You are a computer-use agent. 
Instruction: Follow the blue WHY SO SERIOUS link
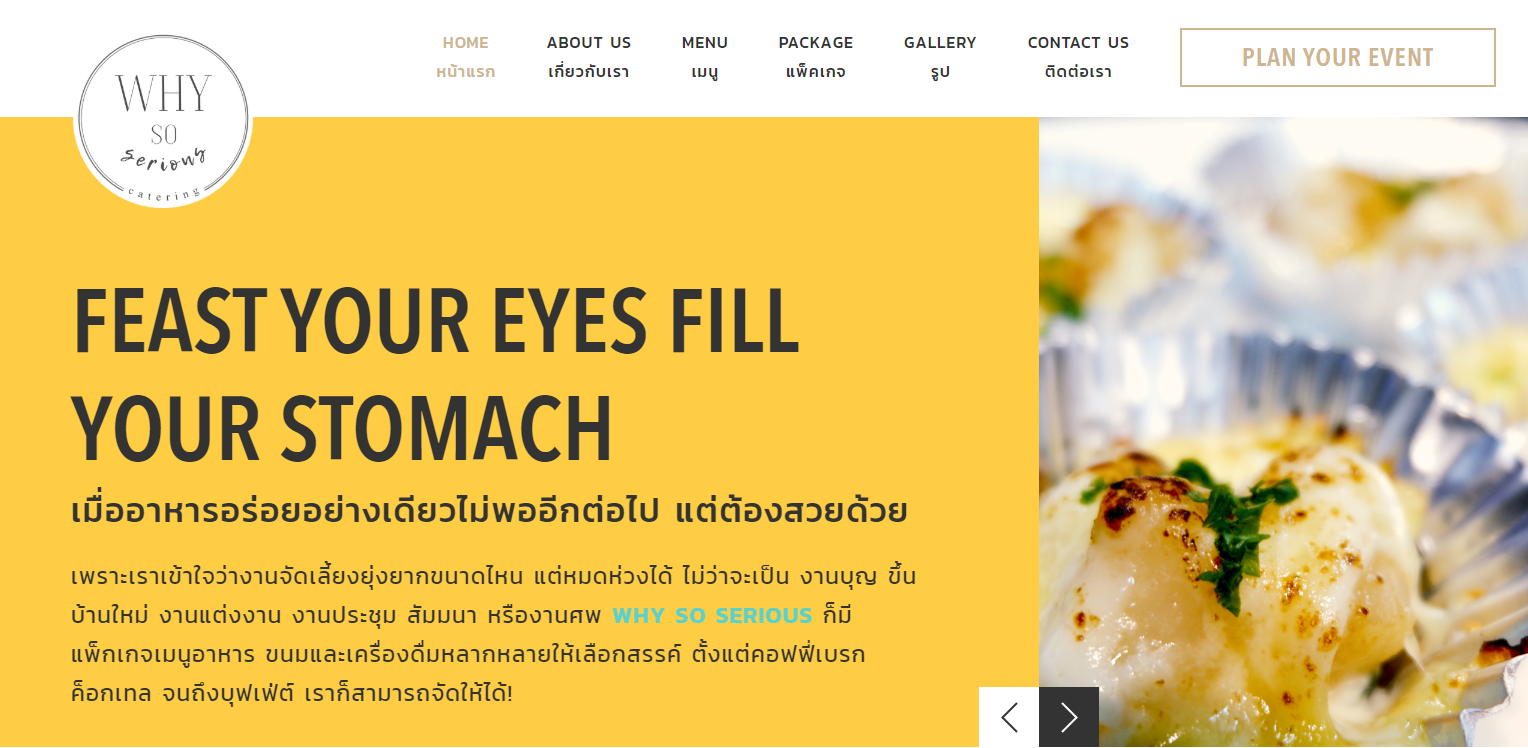point(712,616)
